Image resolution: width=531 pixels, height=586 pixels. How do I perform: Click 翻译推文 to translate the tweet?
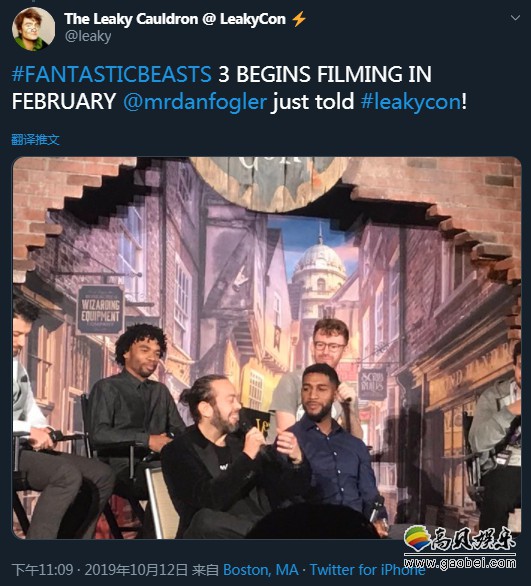(35, 140)
